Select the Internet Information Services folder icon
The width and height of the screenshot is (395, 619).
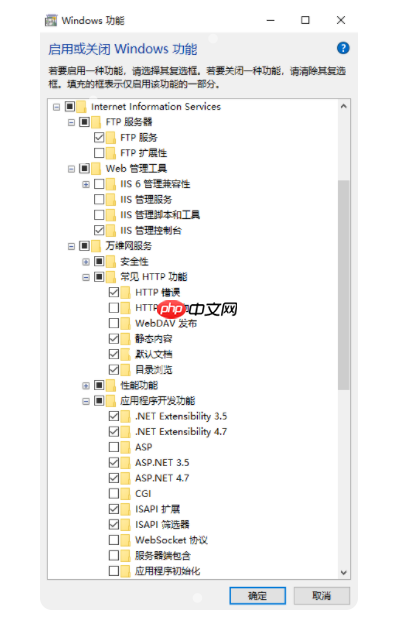(x=81, y=107)
